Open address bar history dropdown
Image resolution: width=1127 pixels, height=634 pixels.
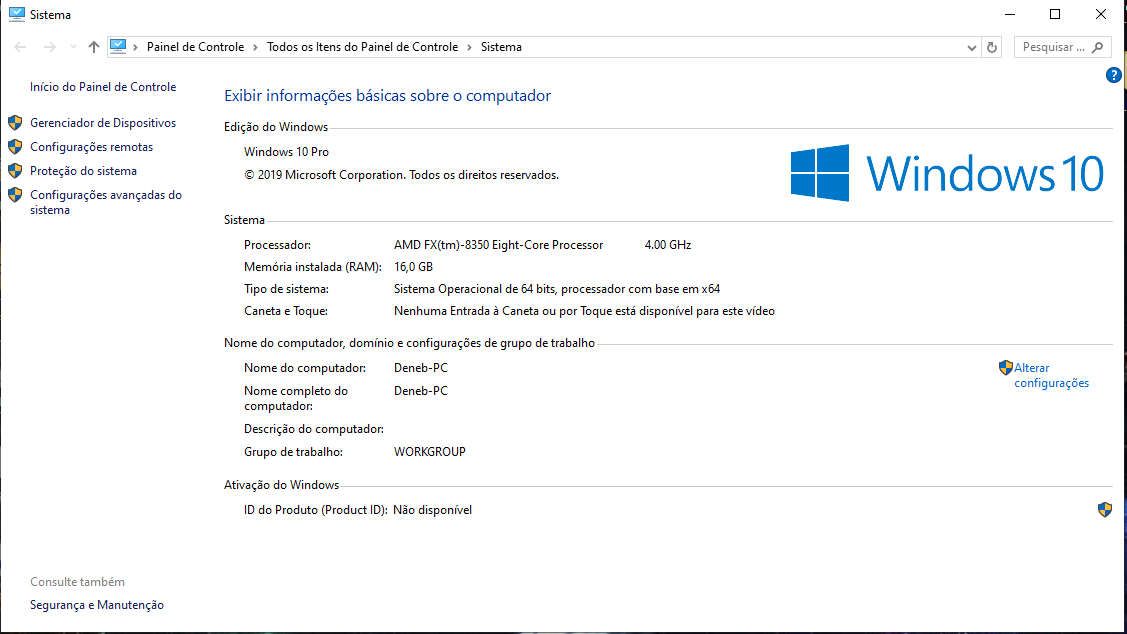click(x=972, y=47)
